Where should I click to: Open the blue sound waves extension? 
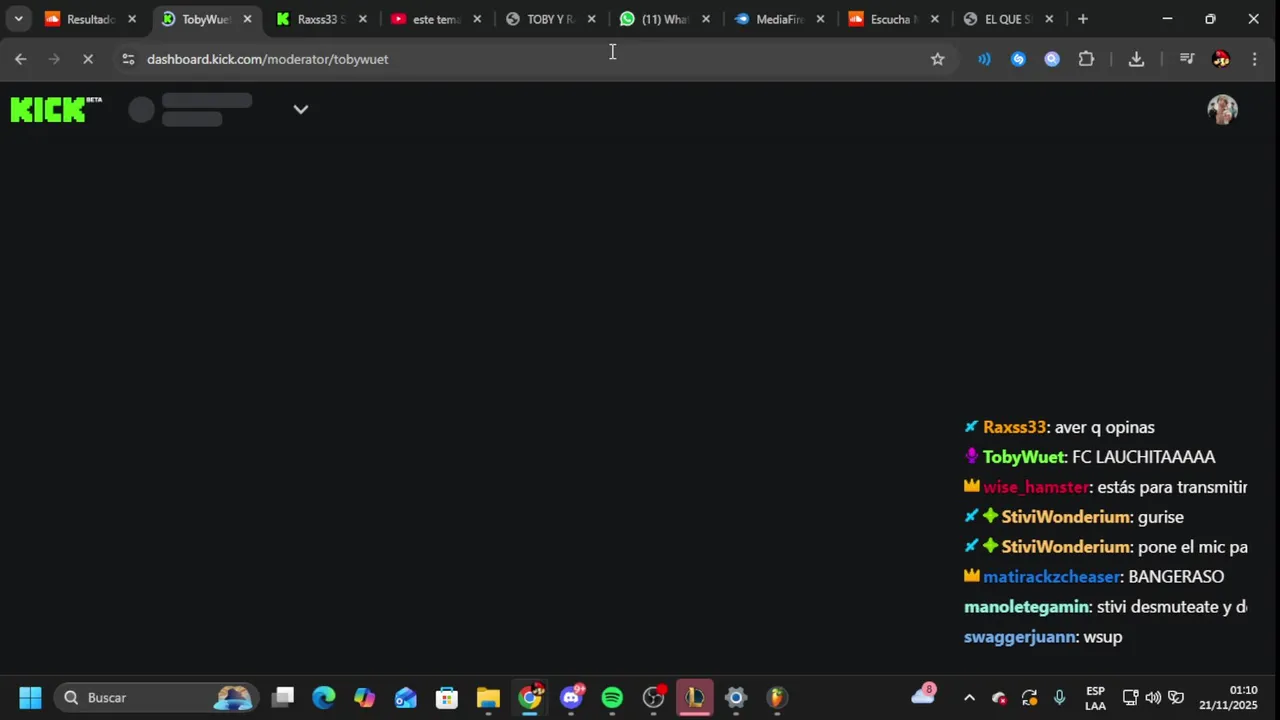click(x=984, y=59)
